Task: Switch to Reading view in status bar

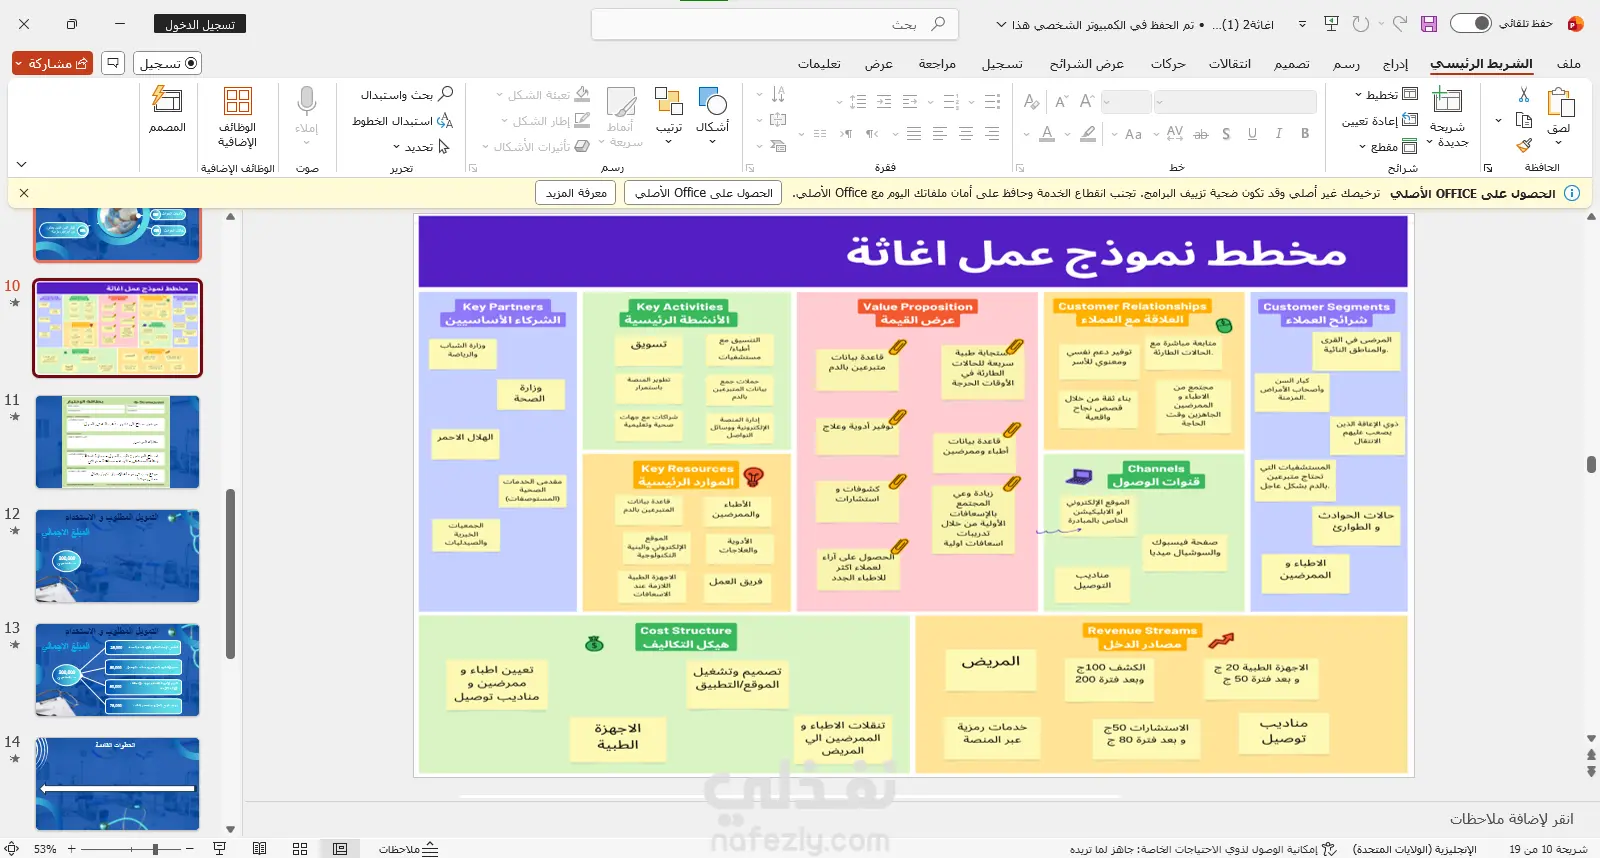Action: tap(260, 849)
